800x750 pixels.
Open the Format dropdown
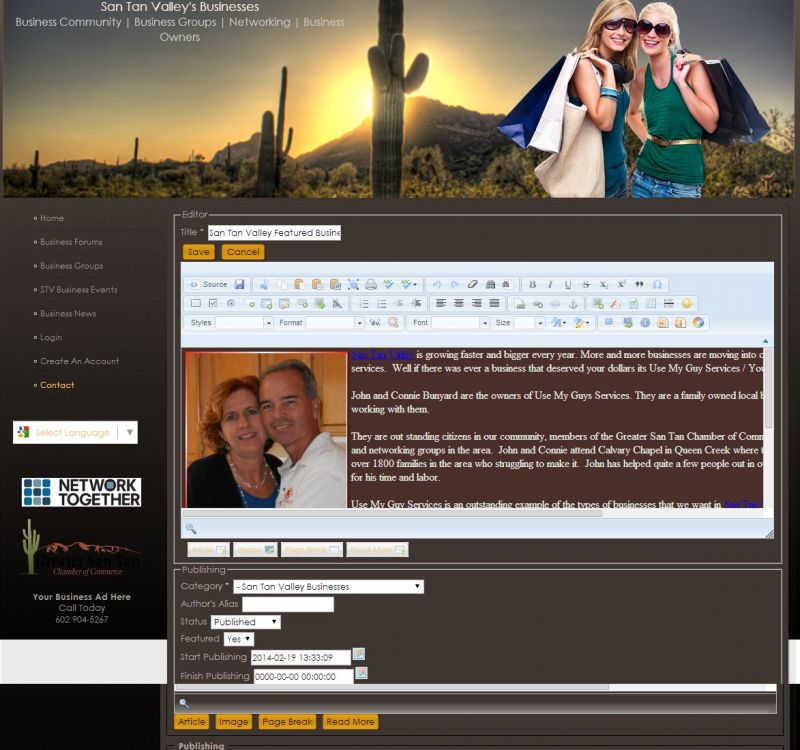click(335, 322)
